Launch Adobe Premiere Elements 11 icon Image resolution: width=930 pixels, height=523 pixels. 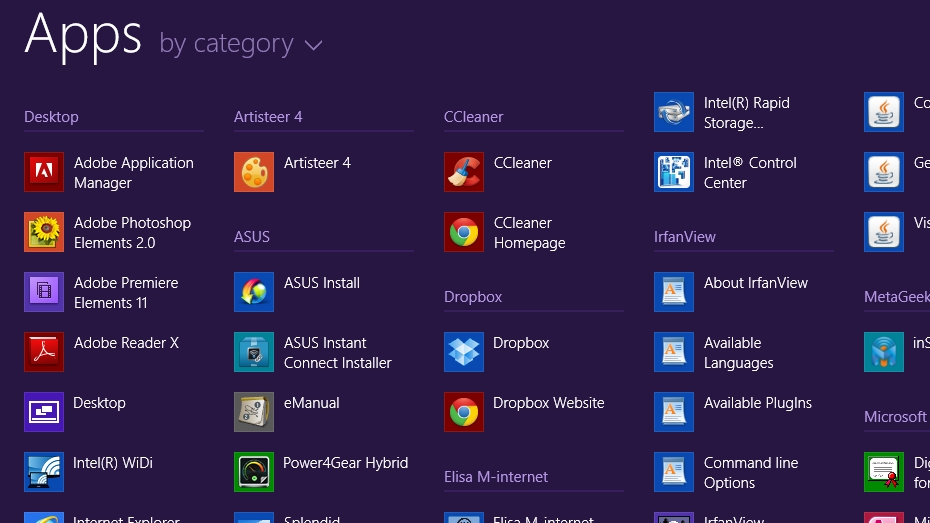(44, 292)
